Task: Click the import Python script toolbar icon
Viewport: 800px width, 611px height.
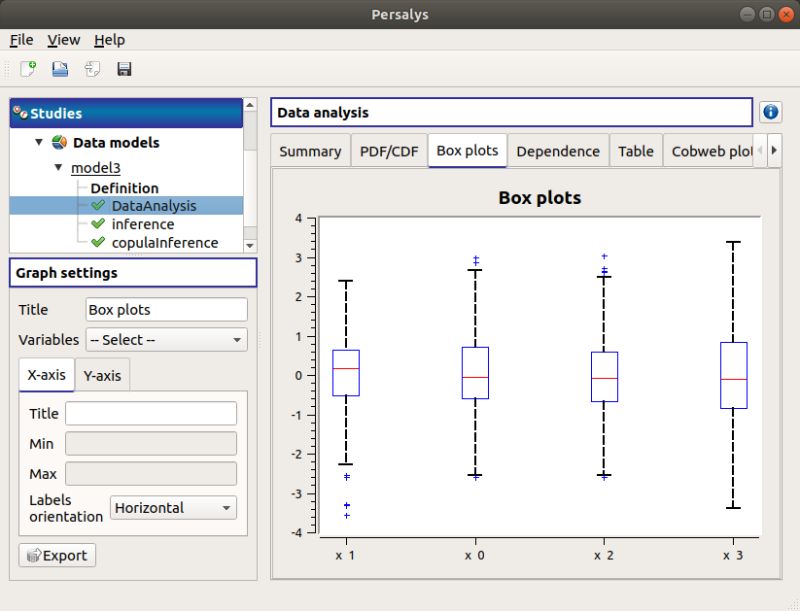Action: click(x=91, y=68)
